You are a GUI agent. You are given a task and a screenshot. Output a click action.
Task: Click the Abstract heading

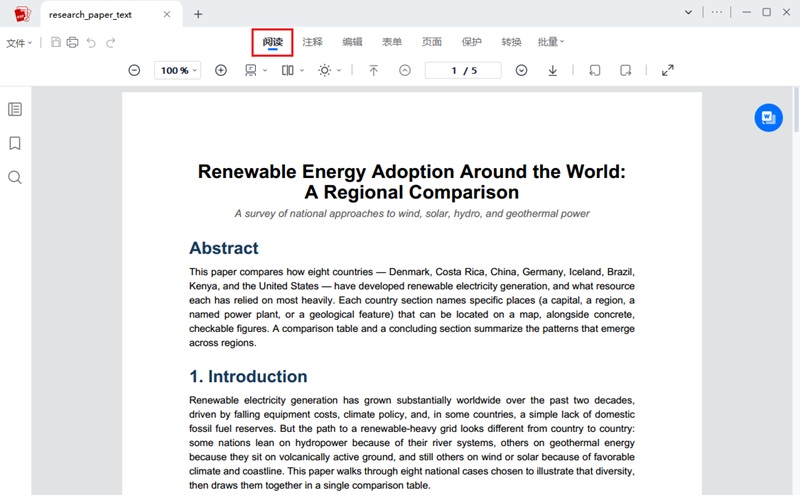[223, 248]
